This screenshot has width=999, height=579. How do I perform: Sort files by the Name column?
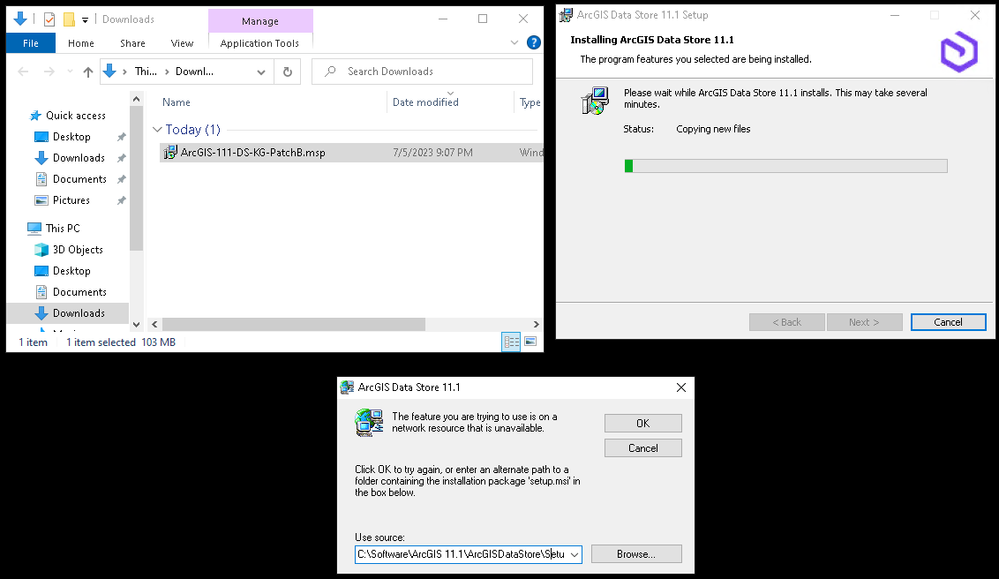point(176,102)
